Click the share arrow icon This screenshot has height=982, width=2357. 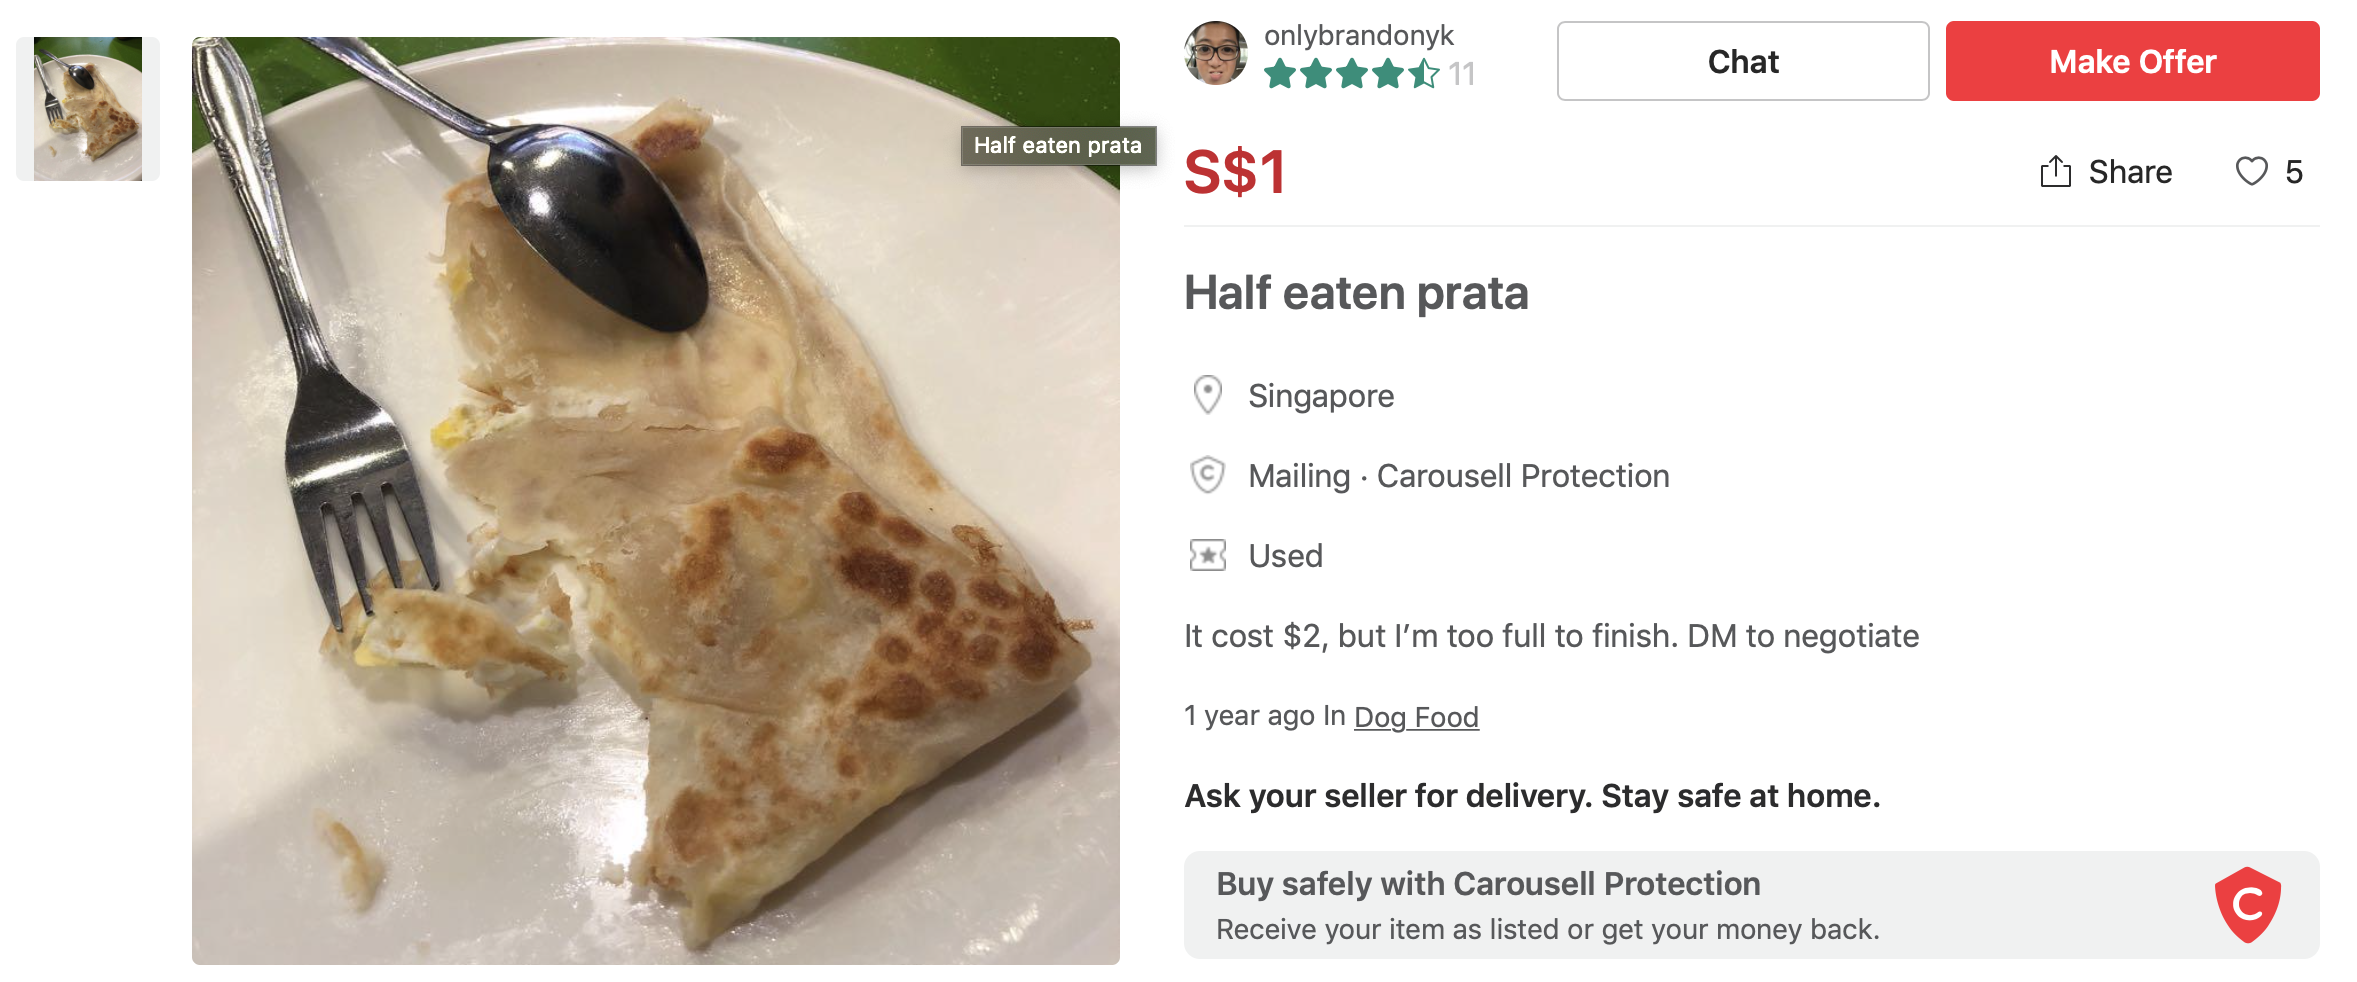2055,172
